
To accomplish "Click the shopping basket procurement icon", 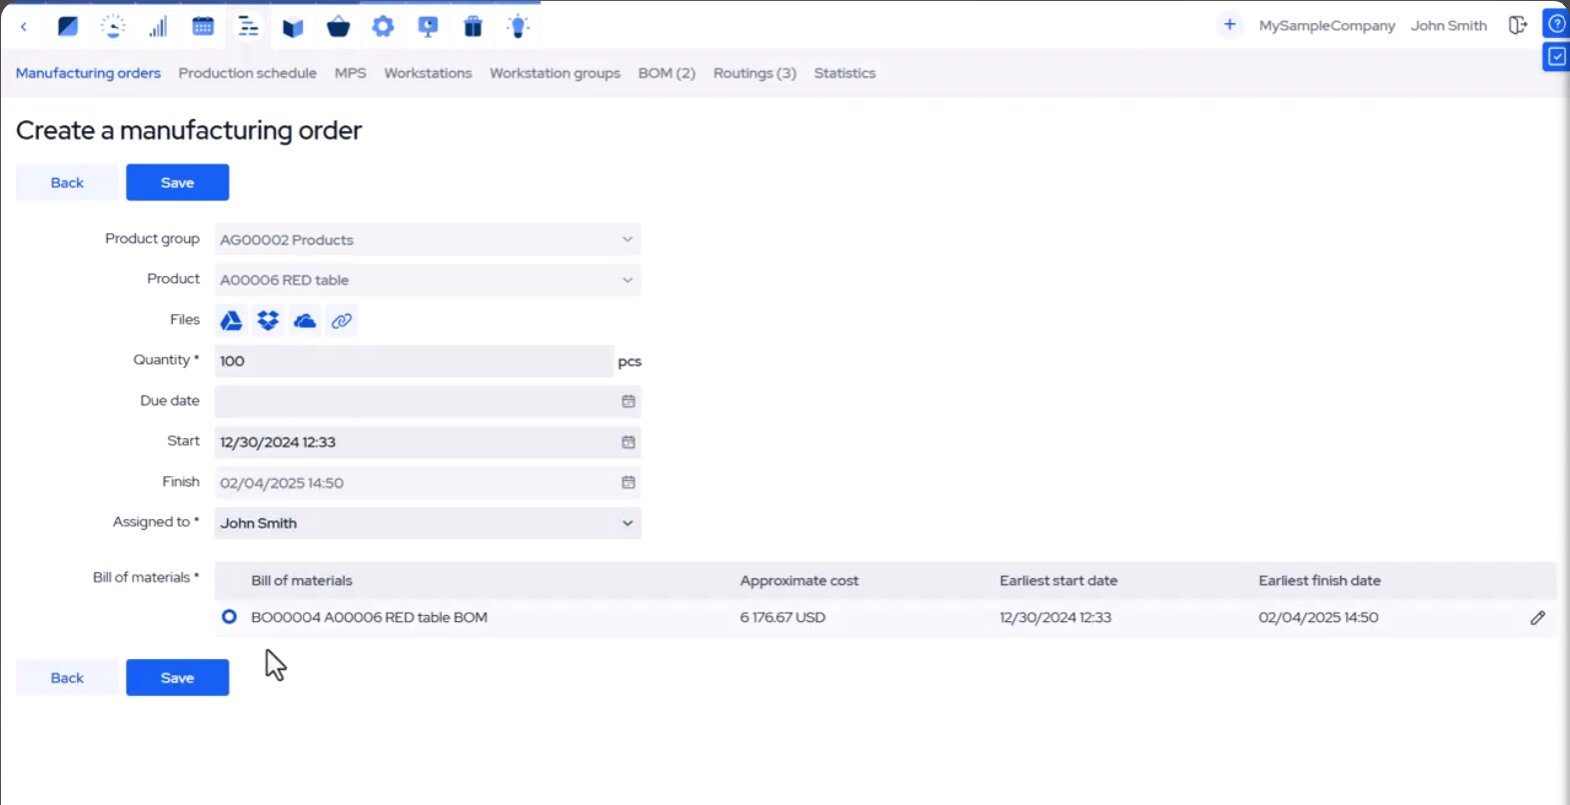I will 338,27.
